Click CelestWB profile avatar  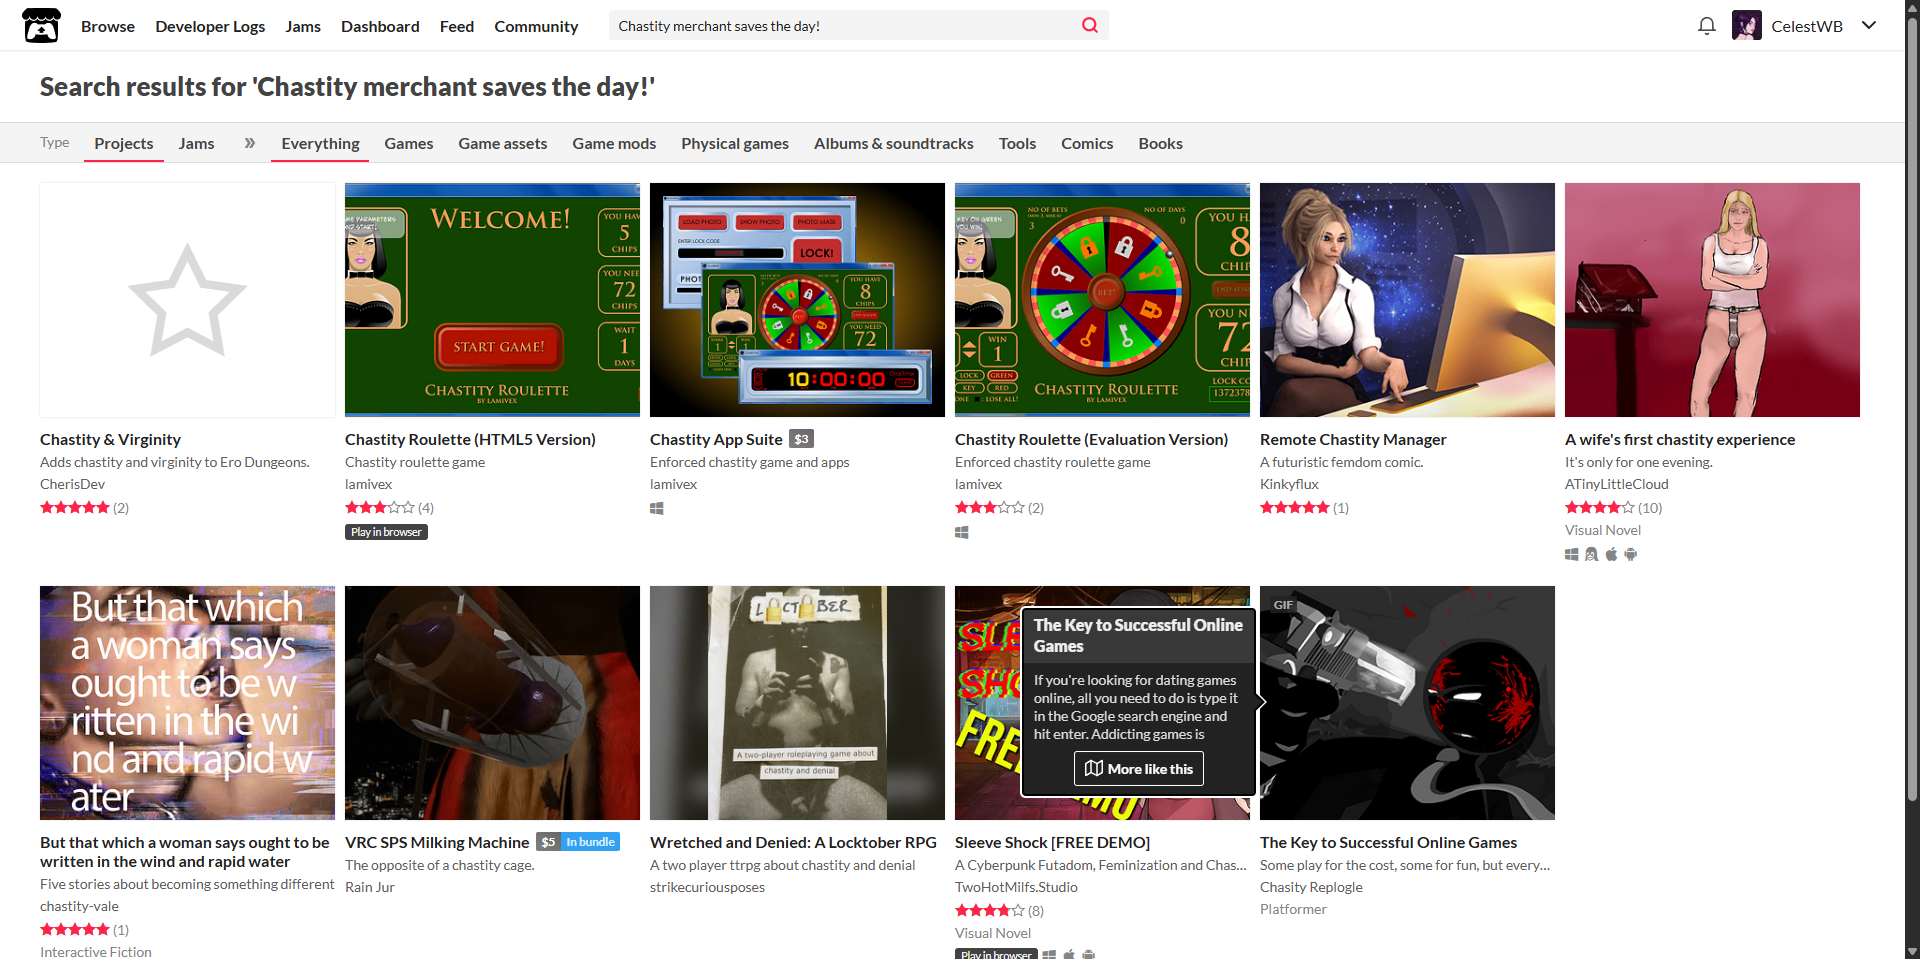(x=1747, y=26)
